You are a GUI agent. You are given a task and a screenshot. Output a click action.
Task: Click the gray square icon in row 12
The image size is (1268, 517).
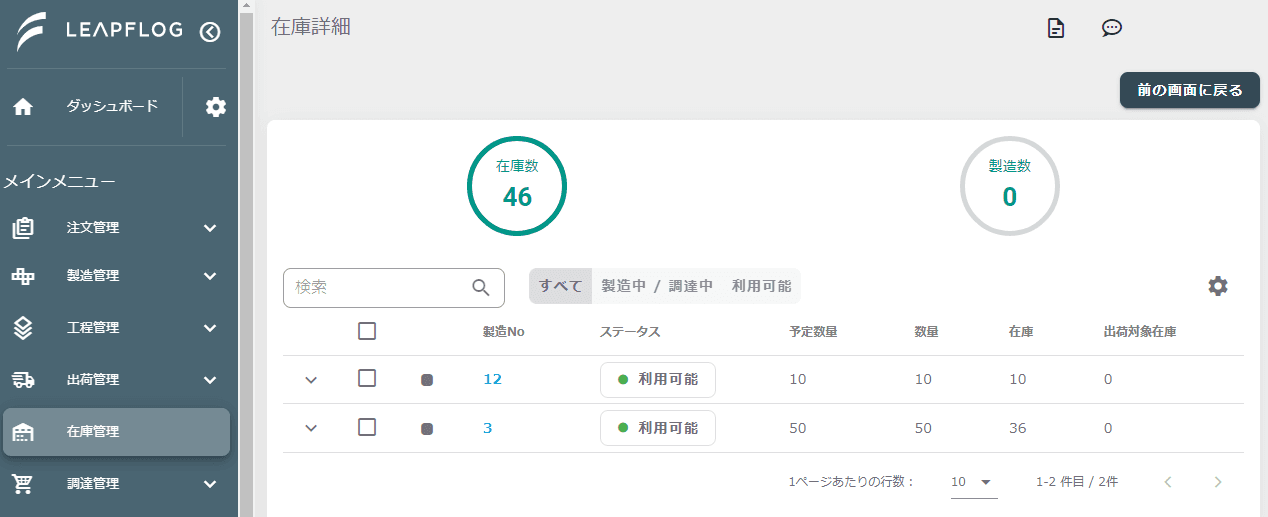point(427,380)
